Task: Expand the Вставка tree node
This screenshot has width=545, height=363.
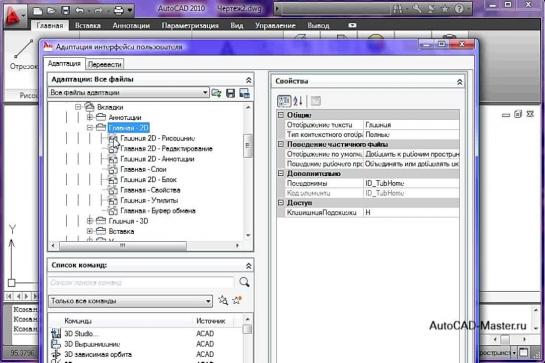Action: point(90,231)
